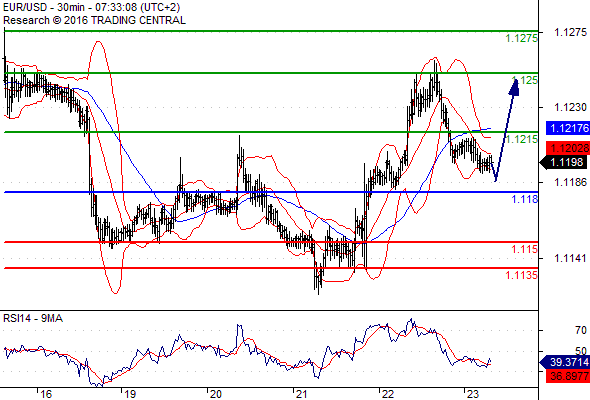
Task: Click the blue 39.3714 RSI value tag
Action: tap(564, 362)
